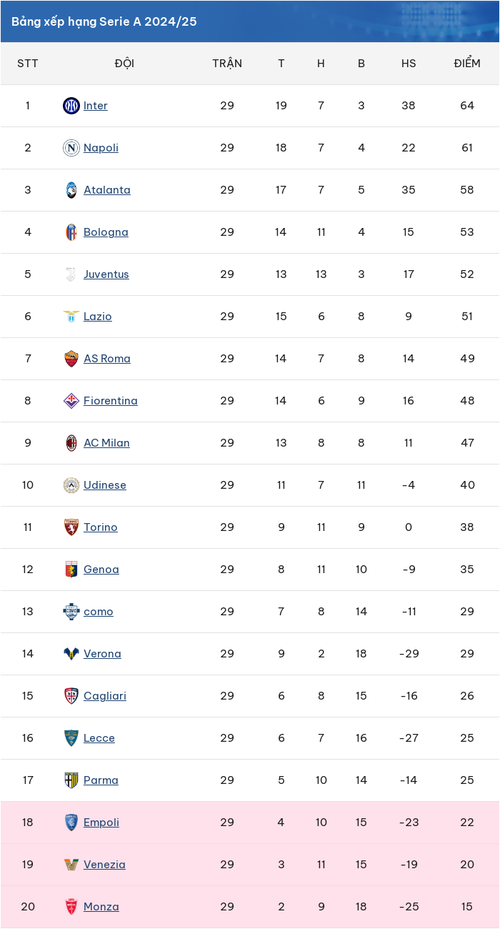Click the Inter club crest icon

pyautogui.click(x=71, y=106)
